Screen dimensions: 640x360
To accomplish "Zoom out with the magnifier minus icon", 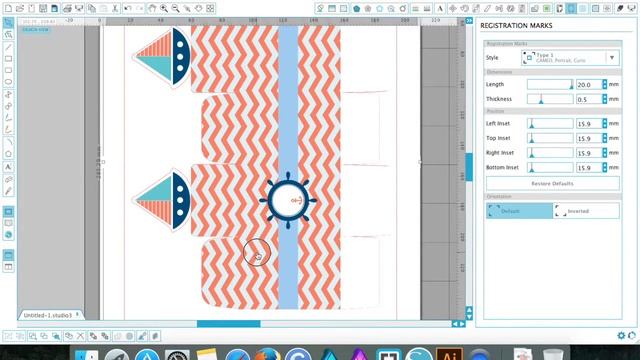I will point(176,8).
